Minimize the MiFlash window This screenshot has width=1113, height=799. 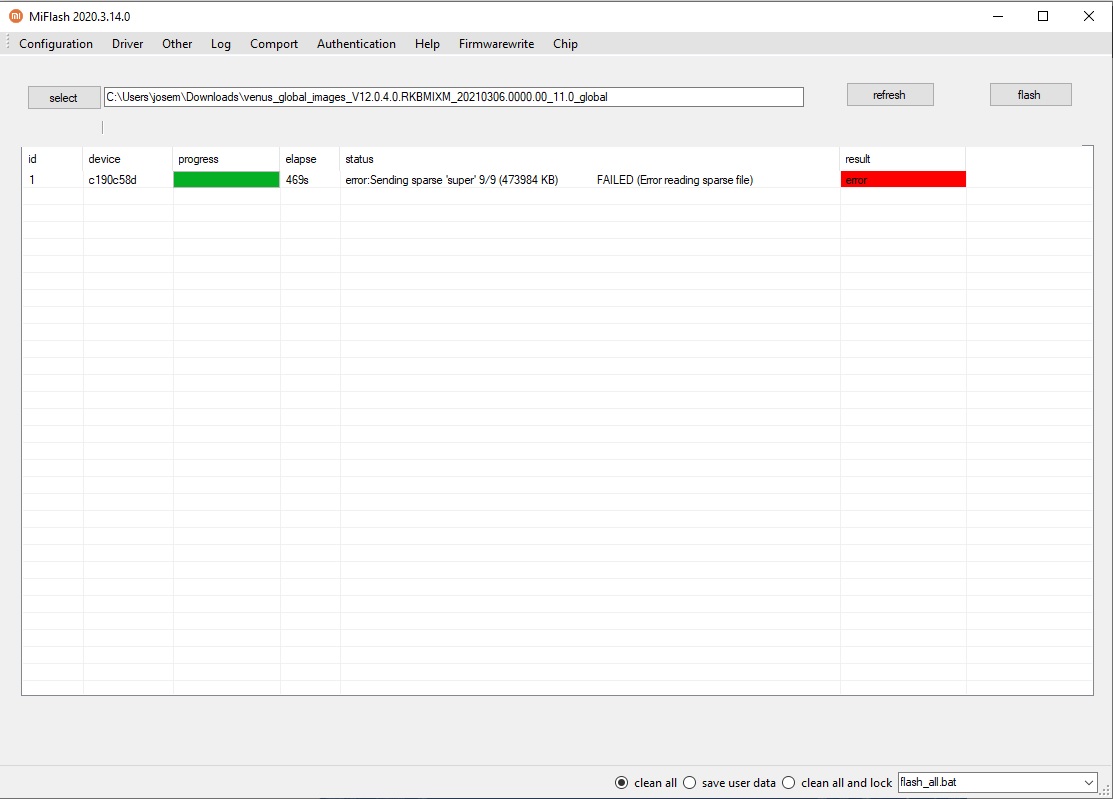click(998, 16)
